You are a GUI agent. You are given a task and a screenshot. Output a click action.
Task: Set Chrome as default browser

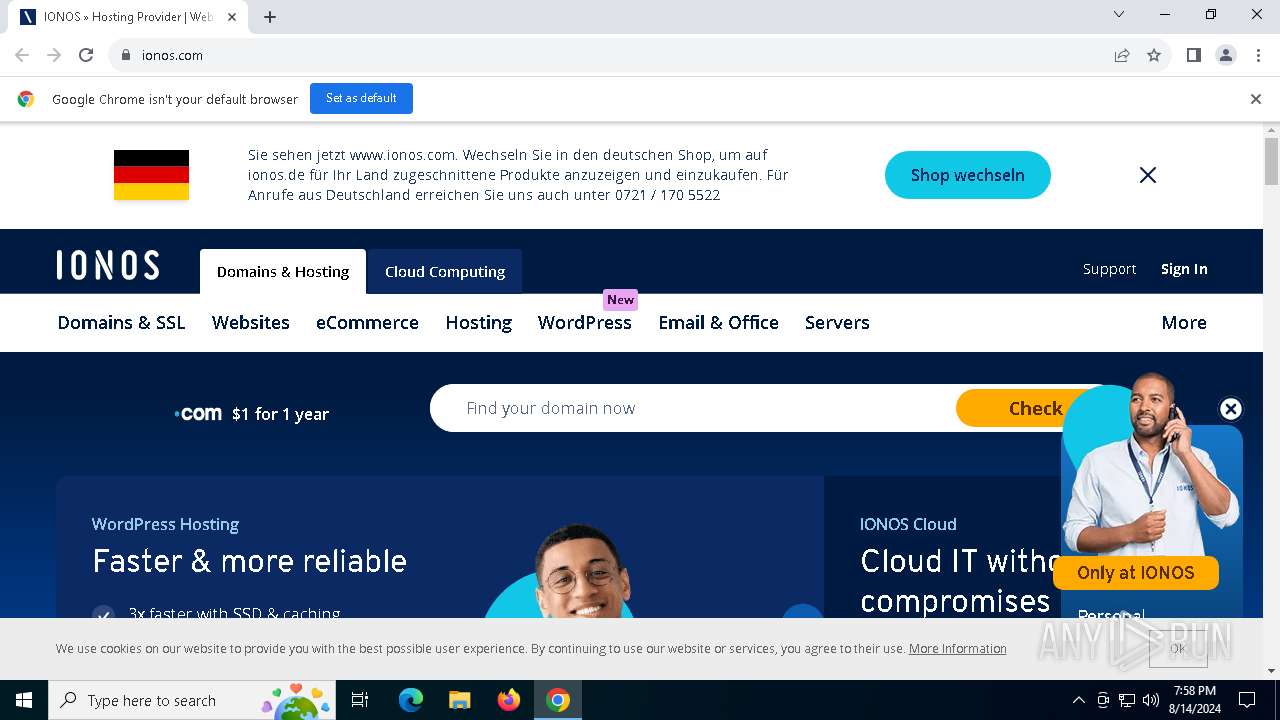[x=361, y=98]
